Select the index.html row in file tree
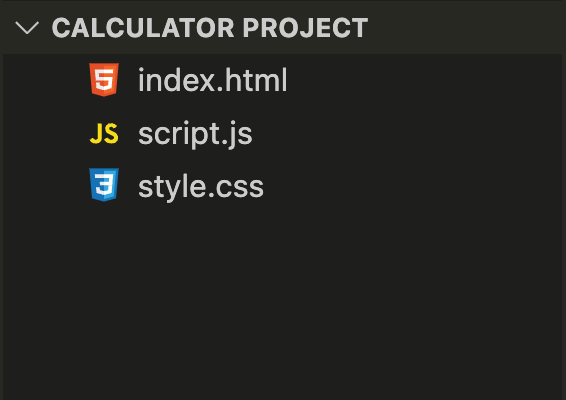Viewport: 566px width, 400px height. click(x=282, y=80)
